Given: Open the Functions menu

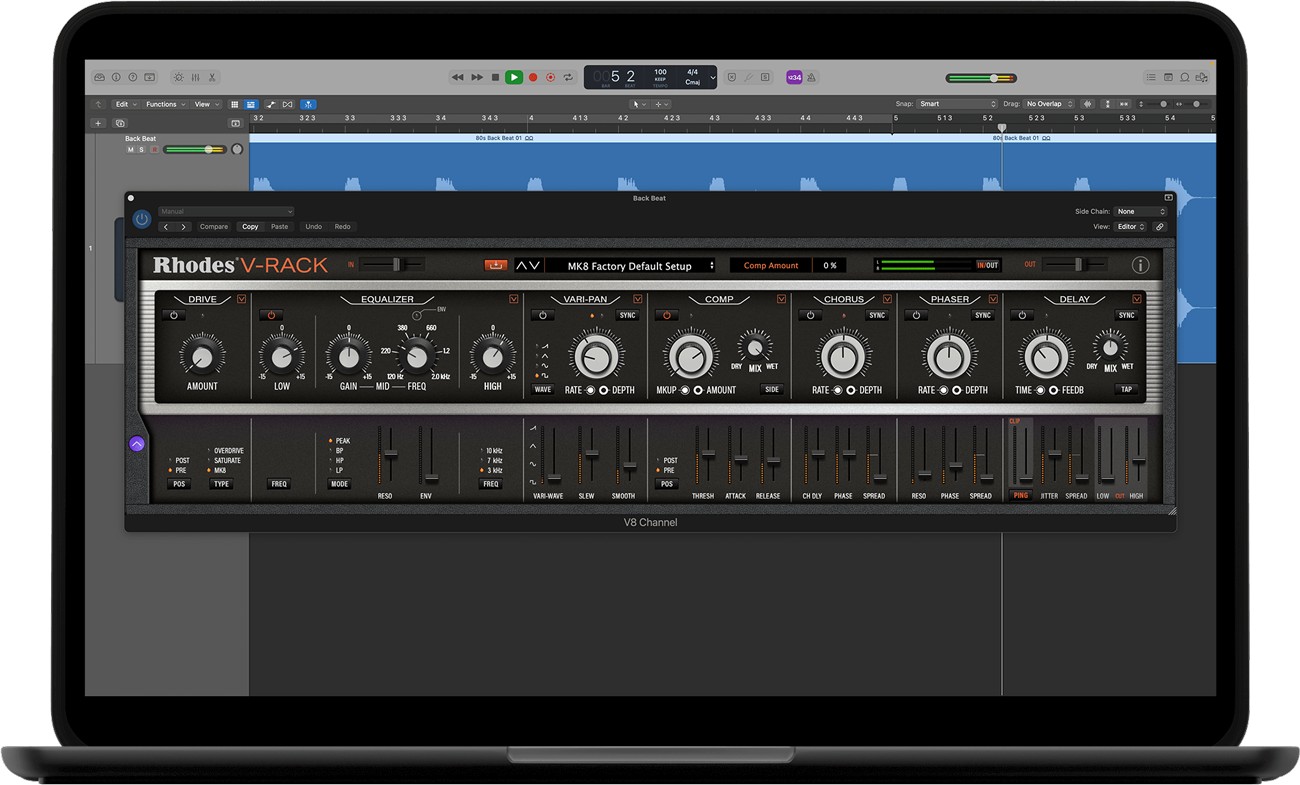Looking at the screenshot, I should pos(163,103).
